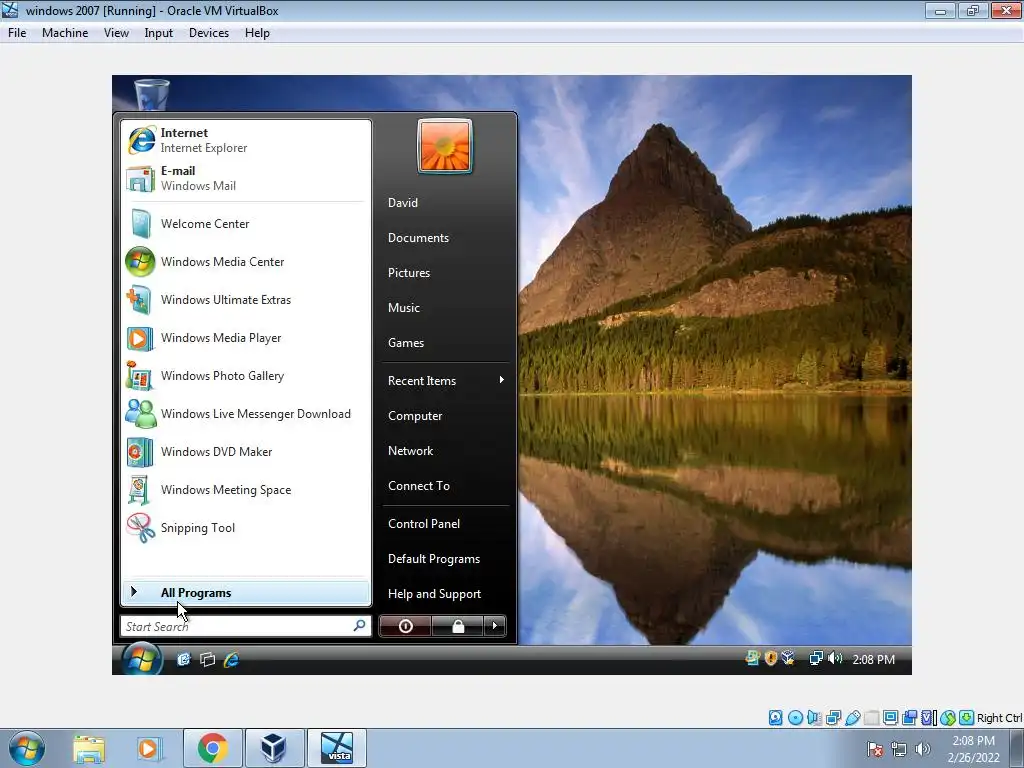Start the Snipping Tool
The image size is (1024, 768).
[x=246, y=528]
